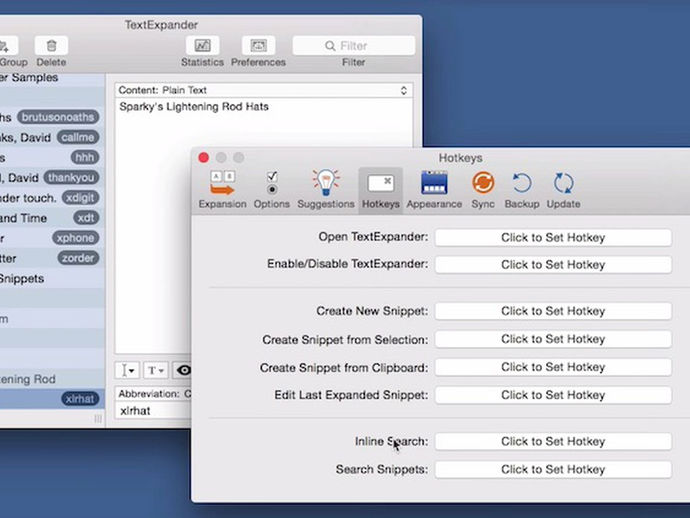Open the Update preferences pane
Viewport: 690px width, 518px height.
tap(563, 189)
